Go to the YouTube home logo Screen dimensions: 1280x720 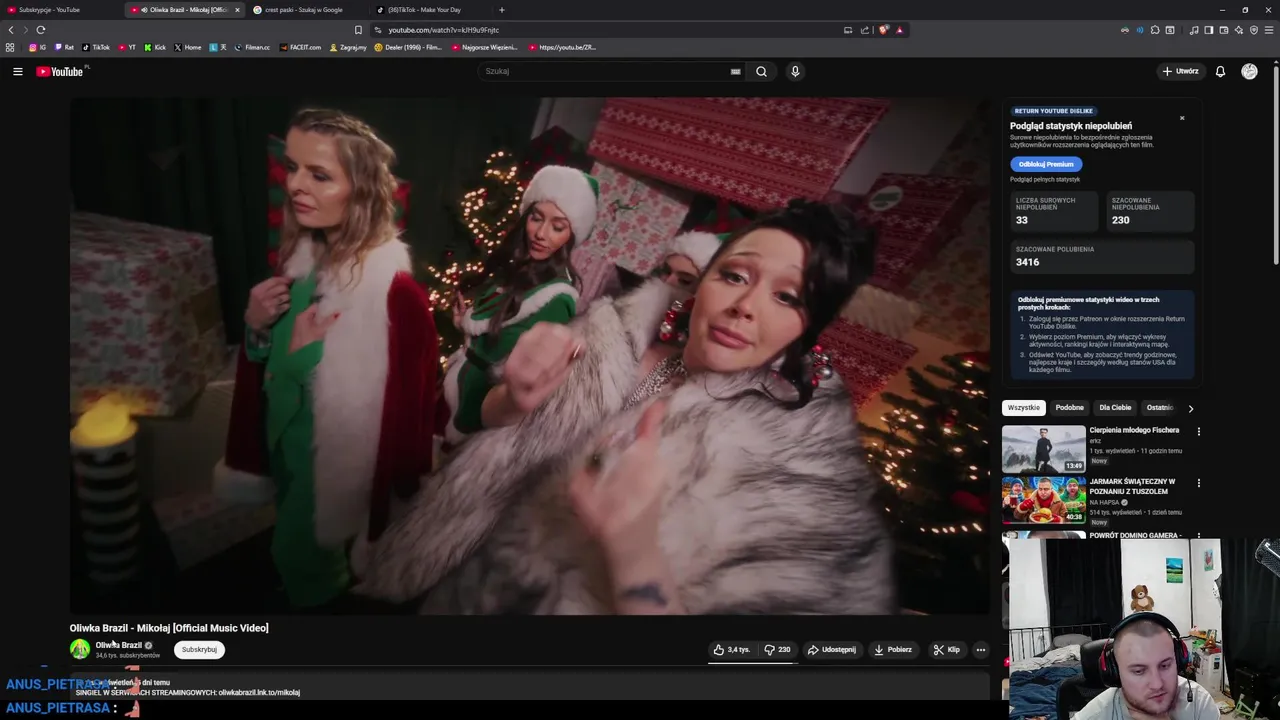[x=60, y=71]
